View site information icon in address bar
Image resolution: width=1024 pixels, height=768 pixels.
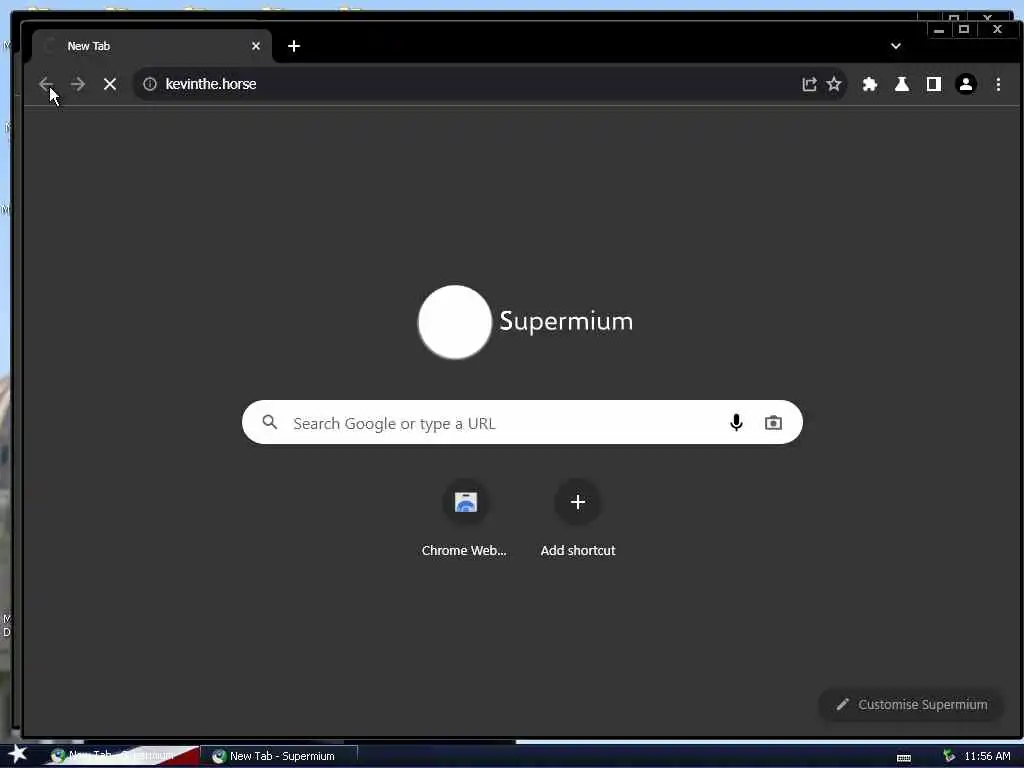click(150, 84)
